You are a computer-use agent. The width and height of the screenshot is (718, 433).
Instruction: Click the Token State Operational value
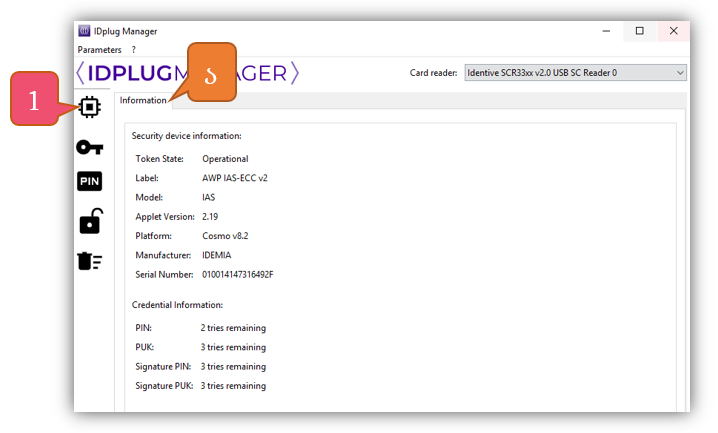[225, 159]
